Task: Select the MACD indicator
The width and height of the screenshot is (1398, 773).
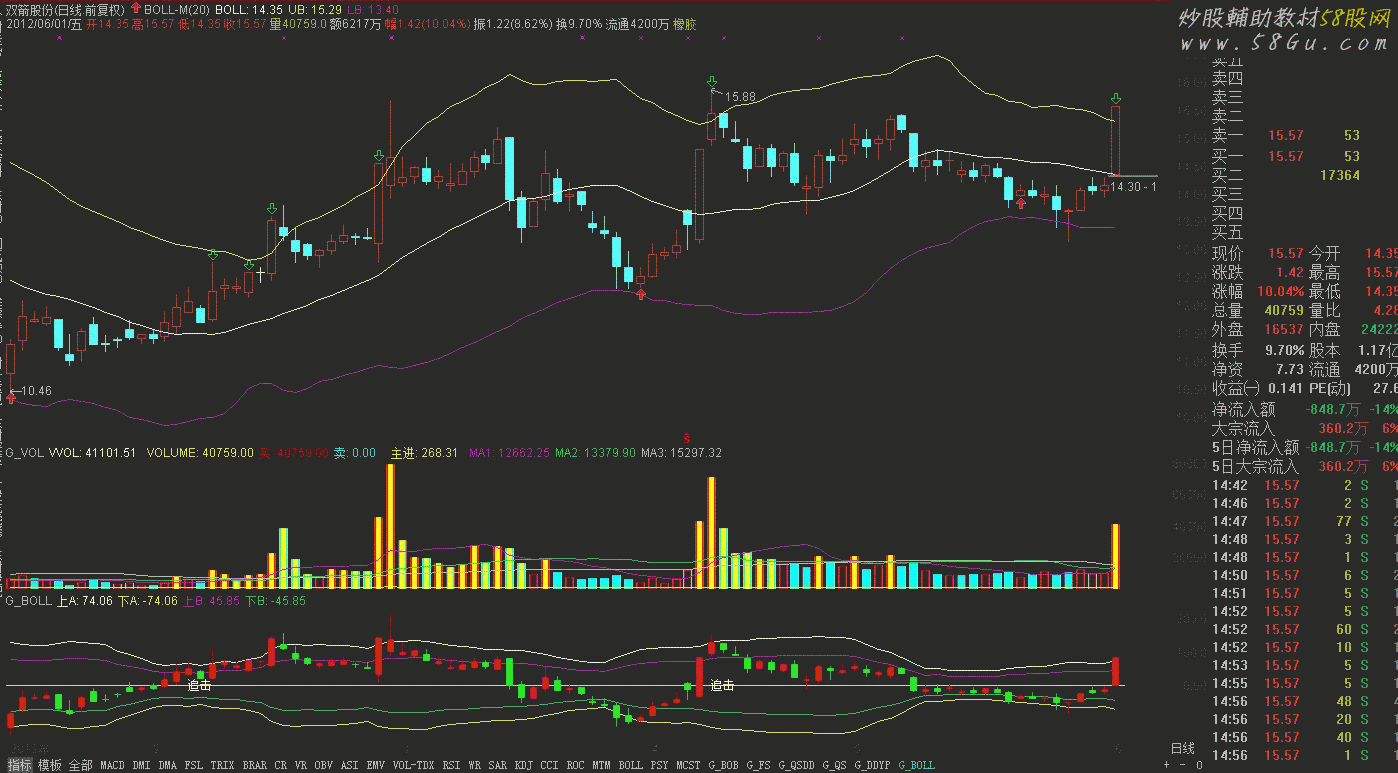Action: [x=113, y=765]
